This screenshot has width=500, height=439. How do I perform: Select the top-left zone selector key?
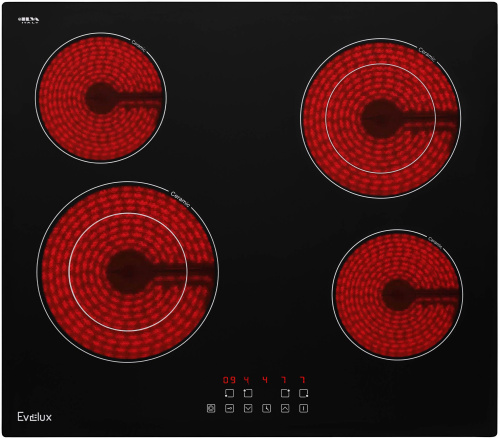[248, 393]
